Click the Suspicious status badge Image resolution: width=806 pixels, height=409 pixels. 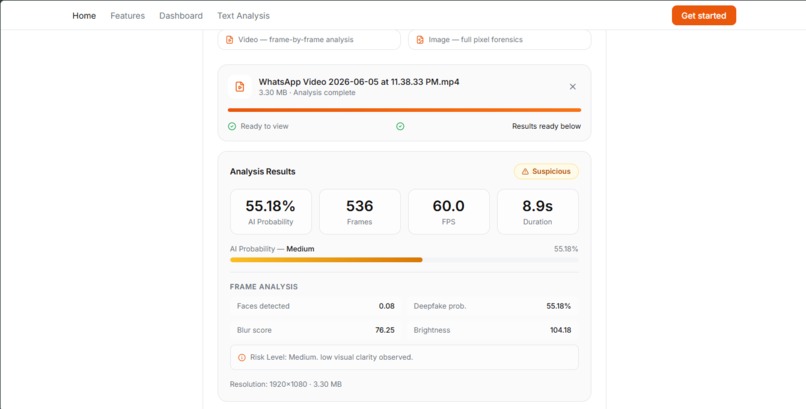coord(546,172)
